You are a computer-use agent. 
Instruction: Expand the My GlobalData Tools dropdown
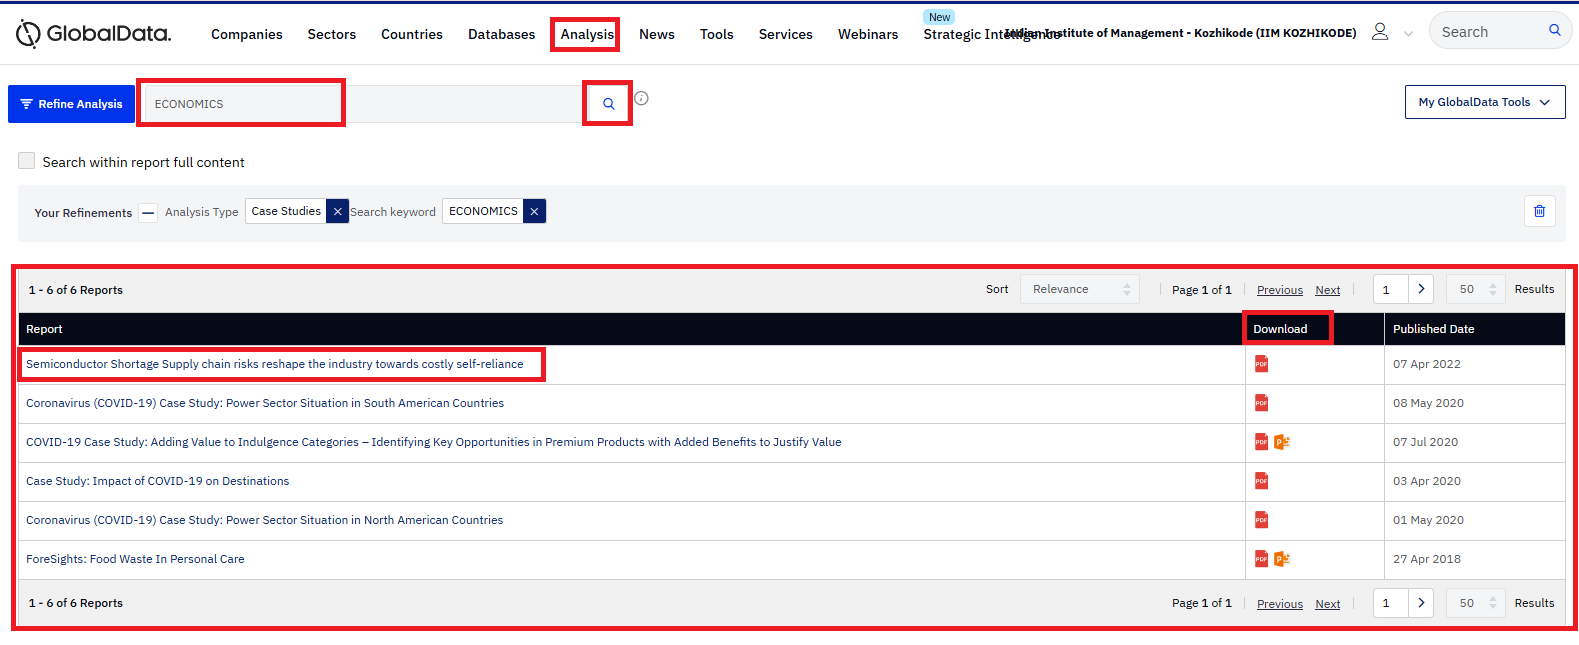1484,102
